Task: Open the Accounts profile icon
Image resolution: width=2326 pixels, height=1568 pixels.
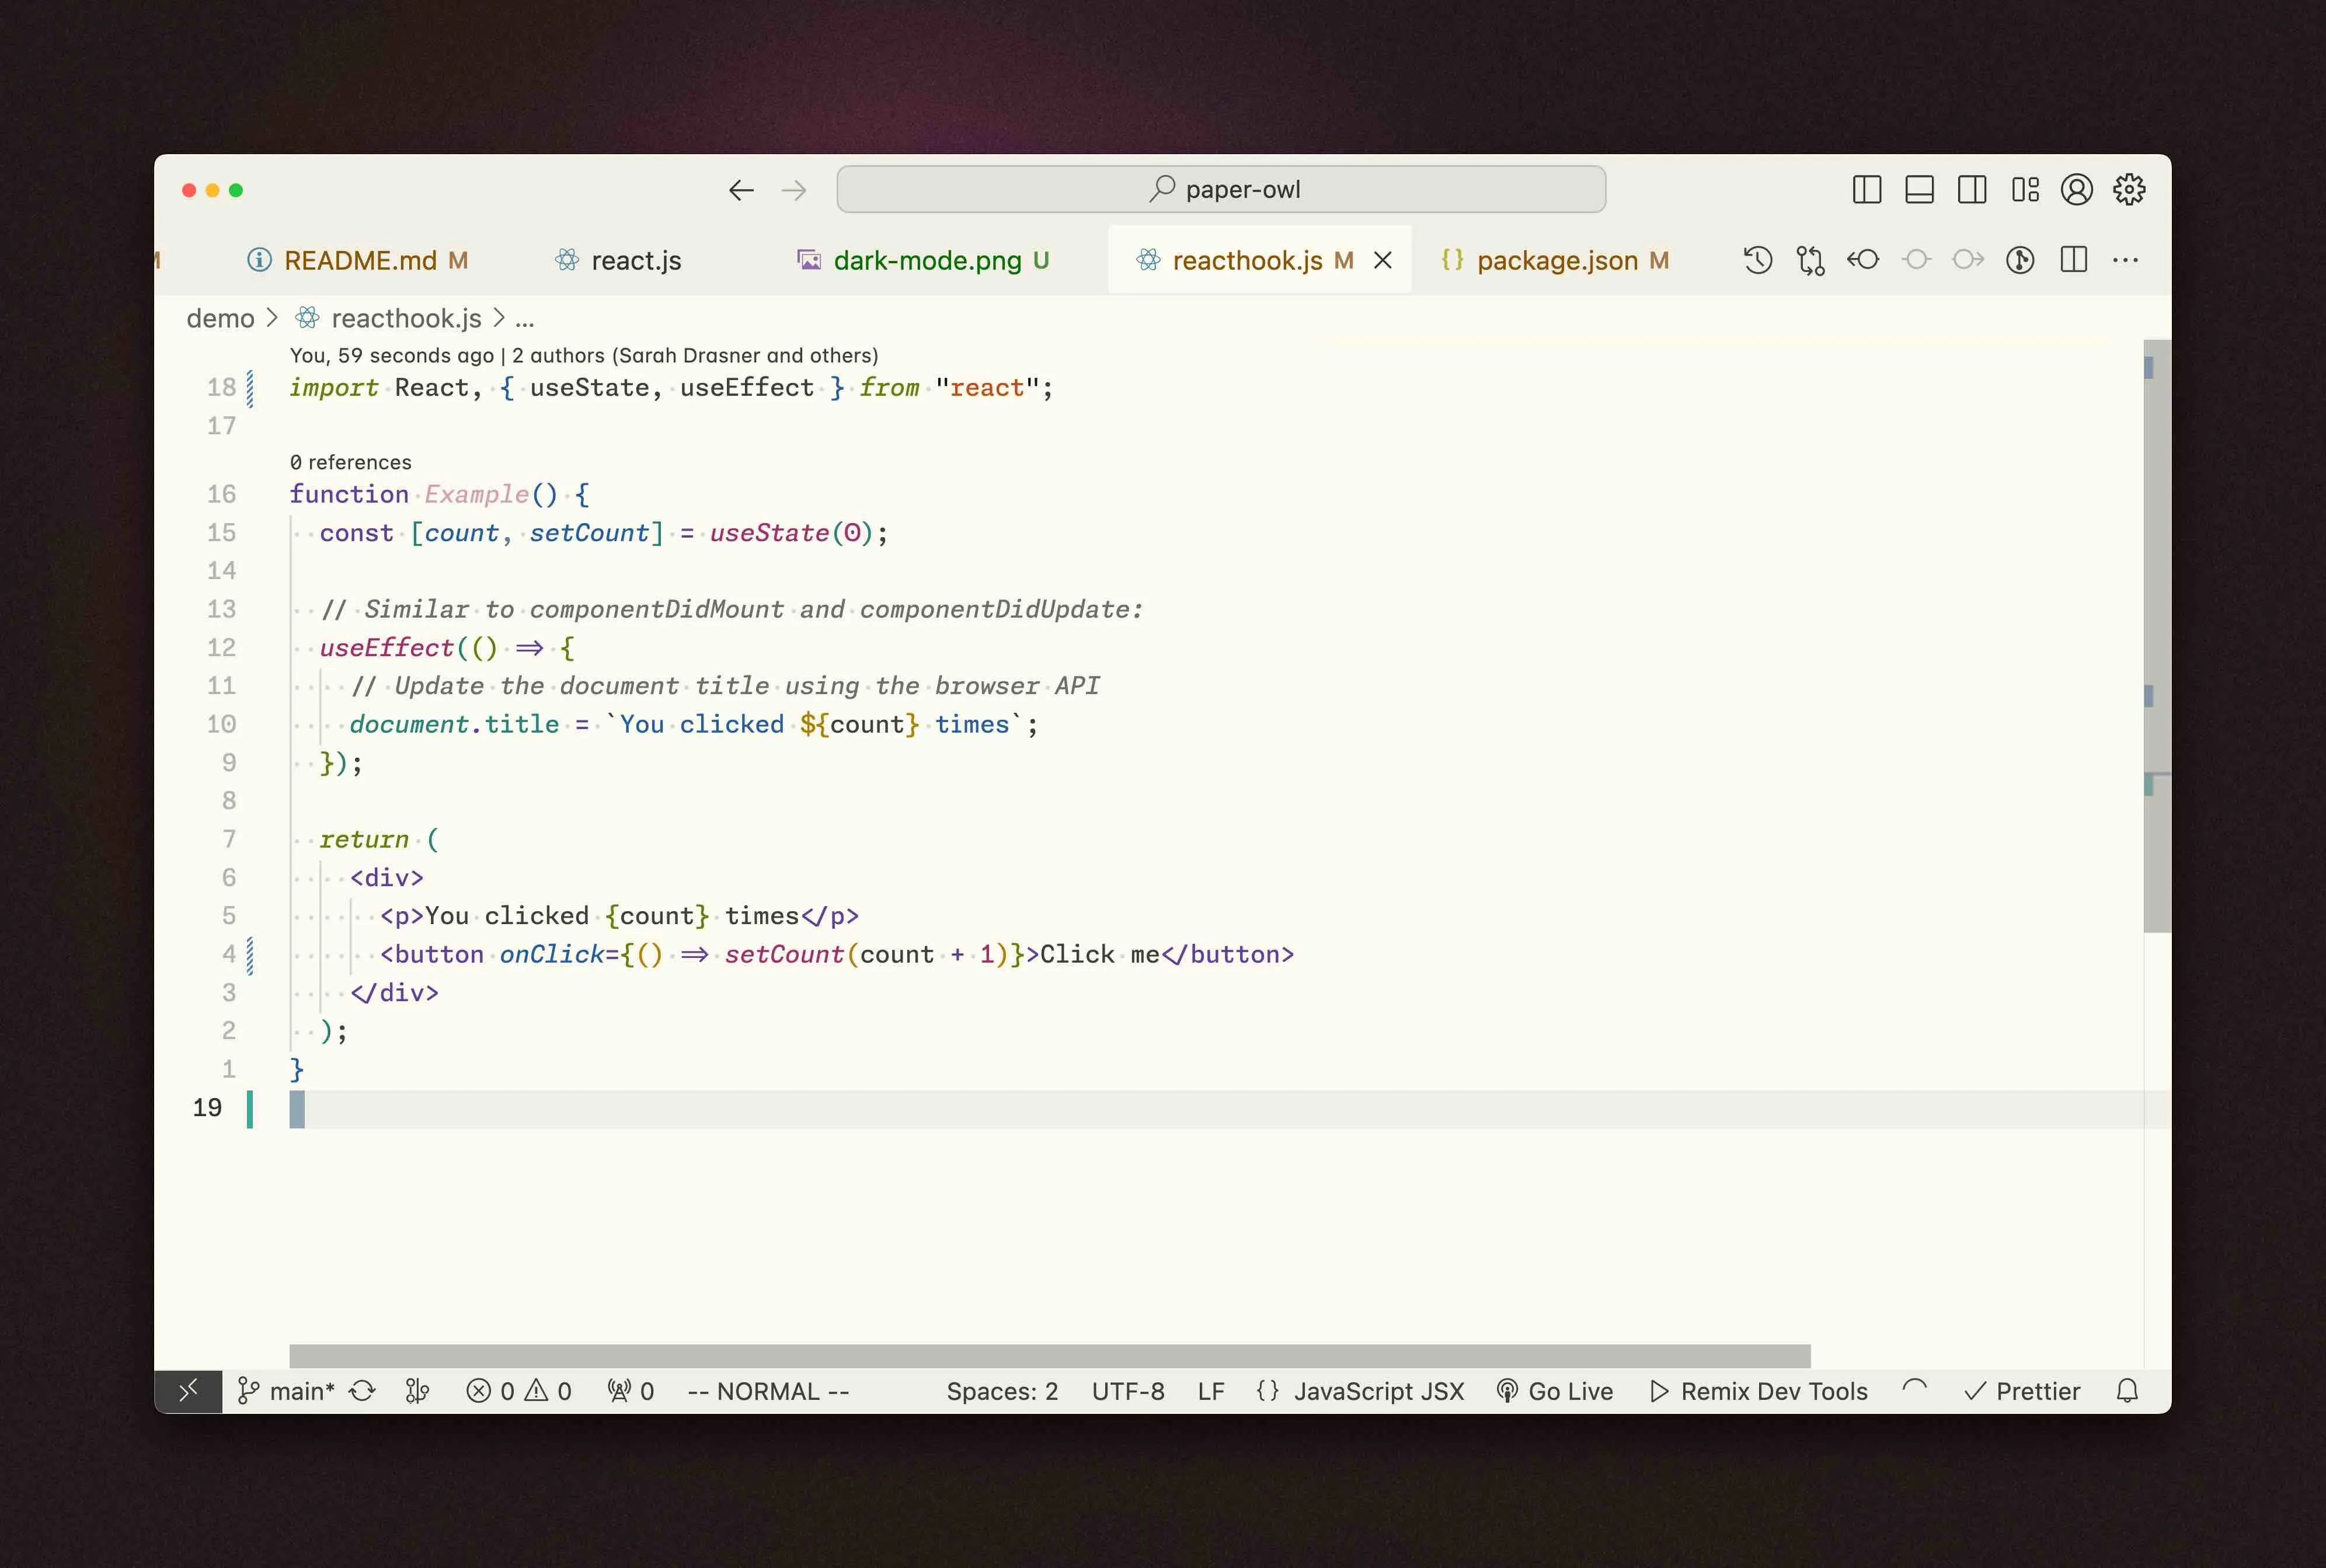Action: (2076, 189)
